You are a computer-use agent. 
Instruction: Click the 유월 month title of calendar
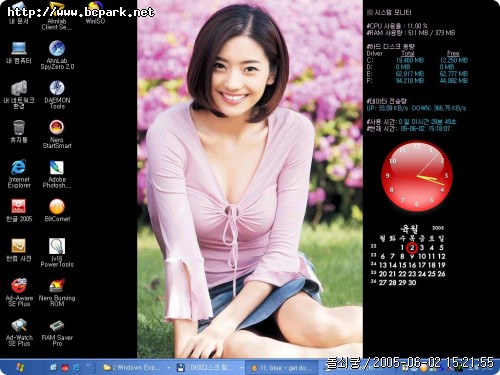pos(409,229)
